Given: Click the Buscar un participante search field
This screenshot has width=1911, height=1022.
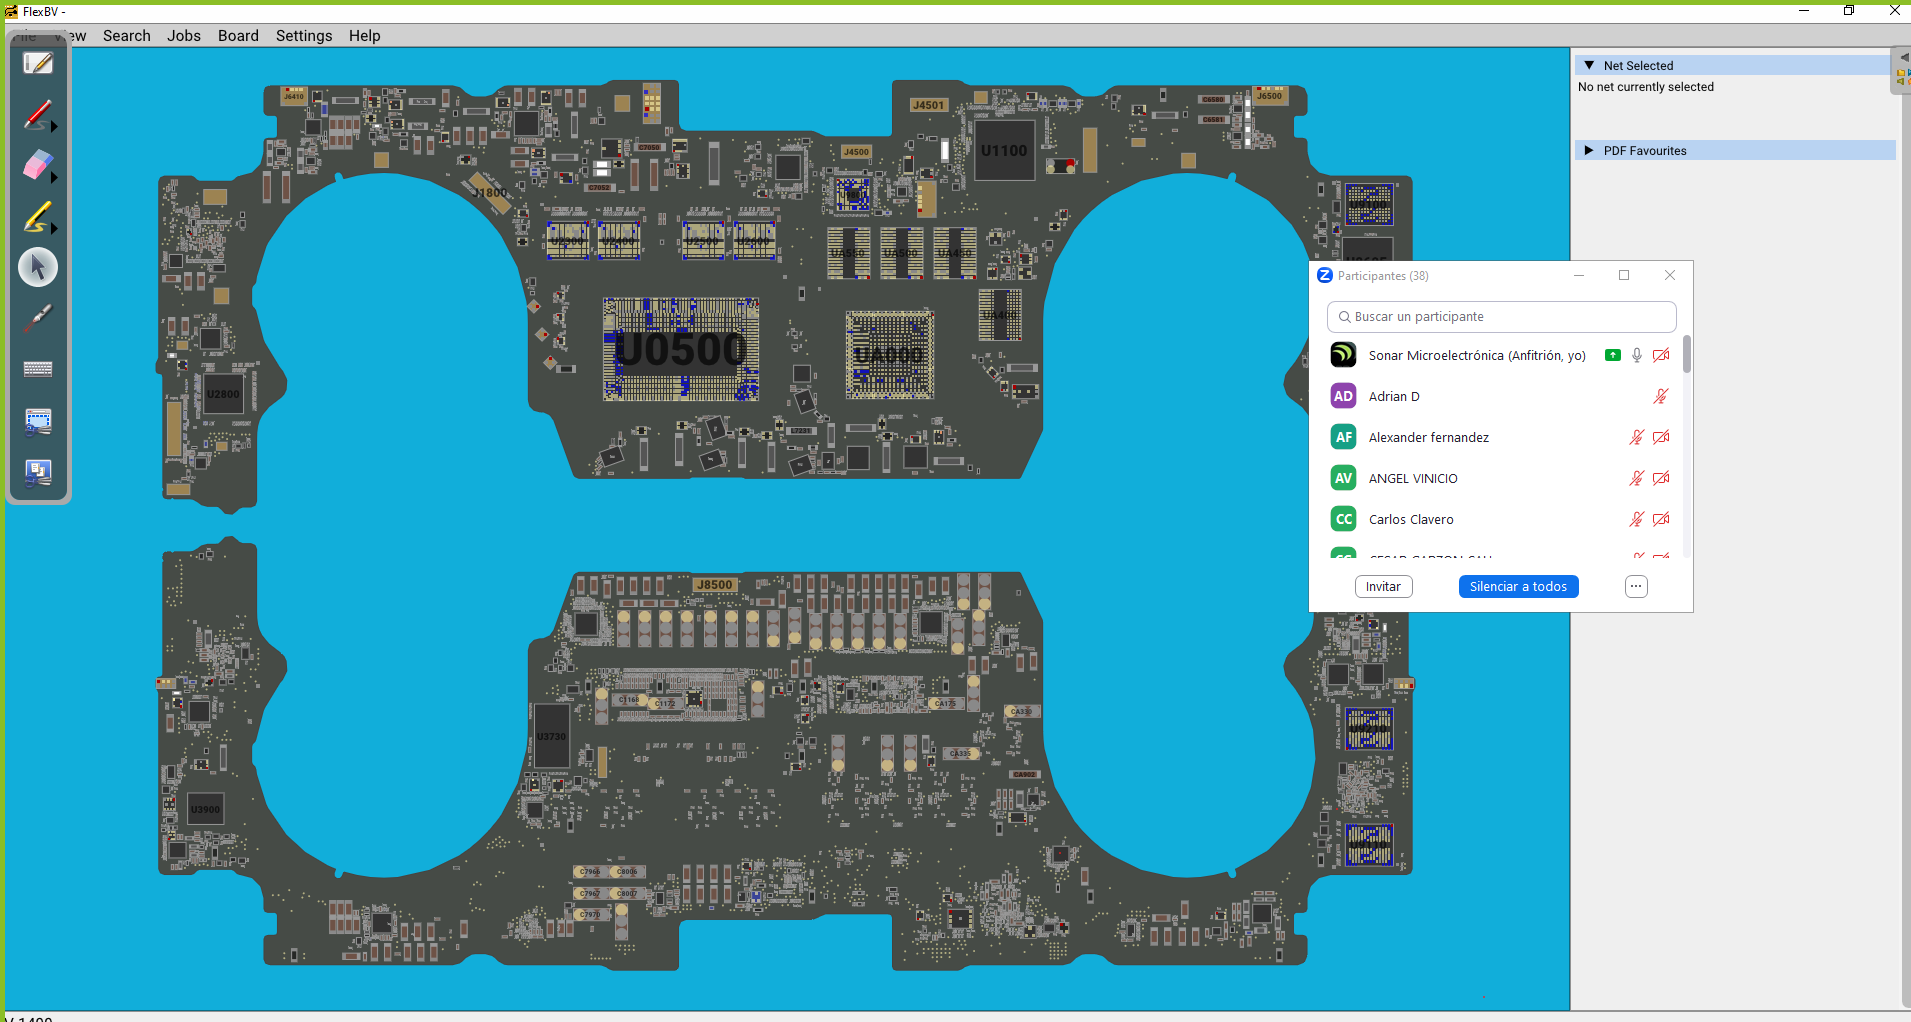Looking at the screenshot, I should click(x=1501, y=317).
